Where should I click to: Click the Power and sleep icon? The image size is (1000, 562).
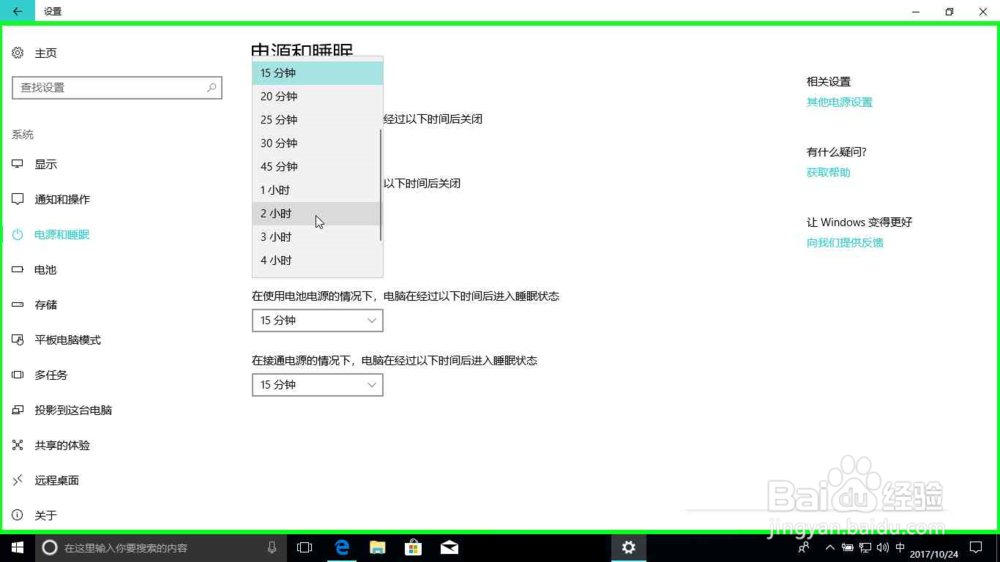(x=18, y=235)
